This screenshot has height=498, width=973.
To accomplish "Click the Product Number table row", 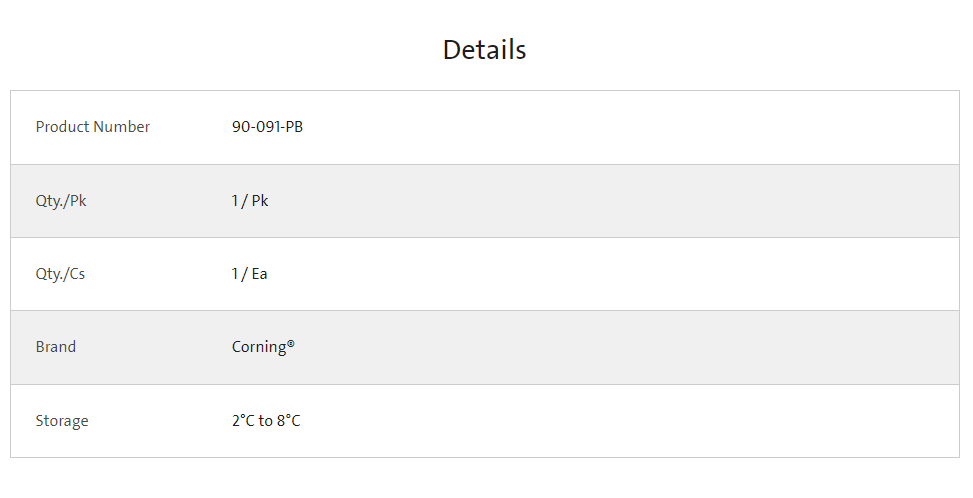I will tap(485, 127).
